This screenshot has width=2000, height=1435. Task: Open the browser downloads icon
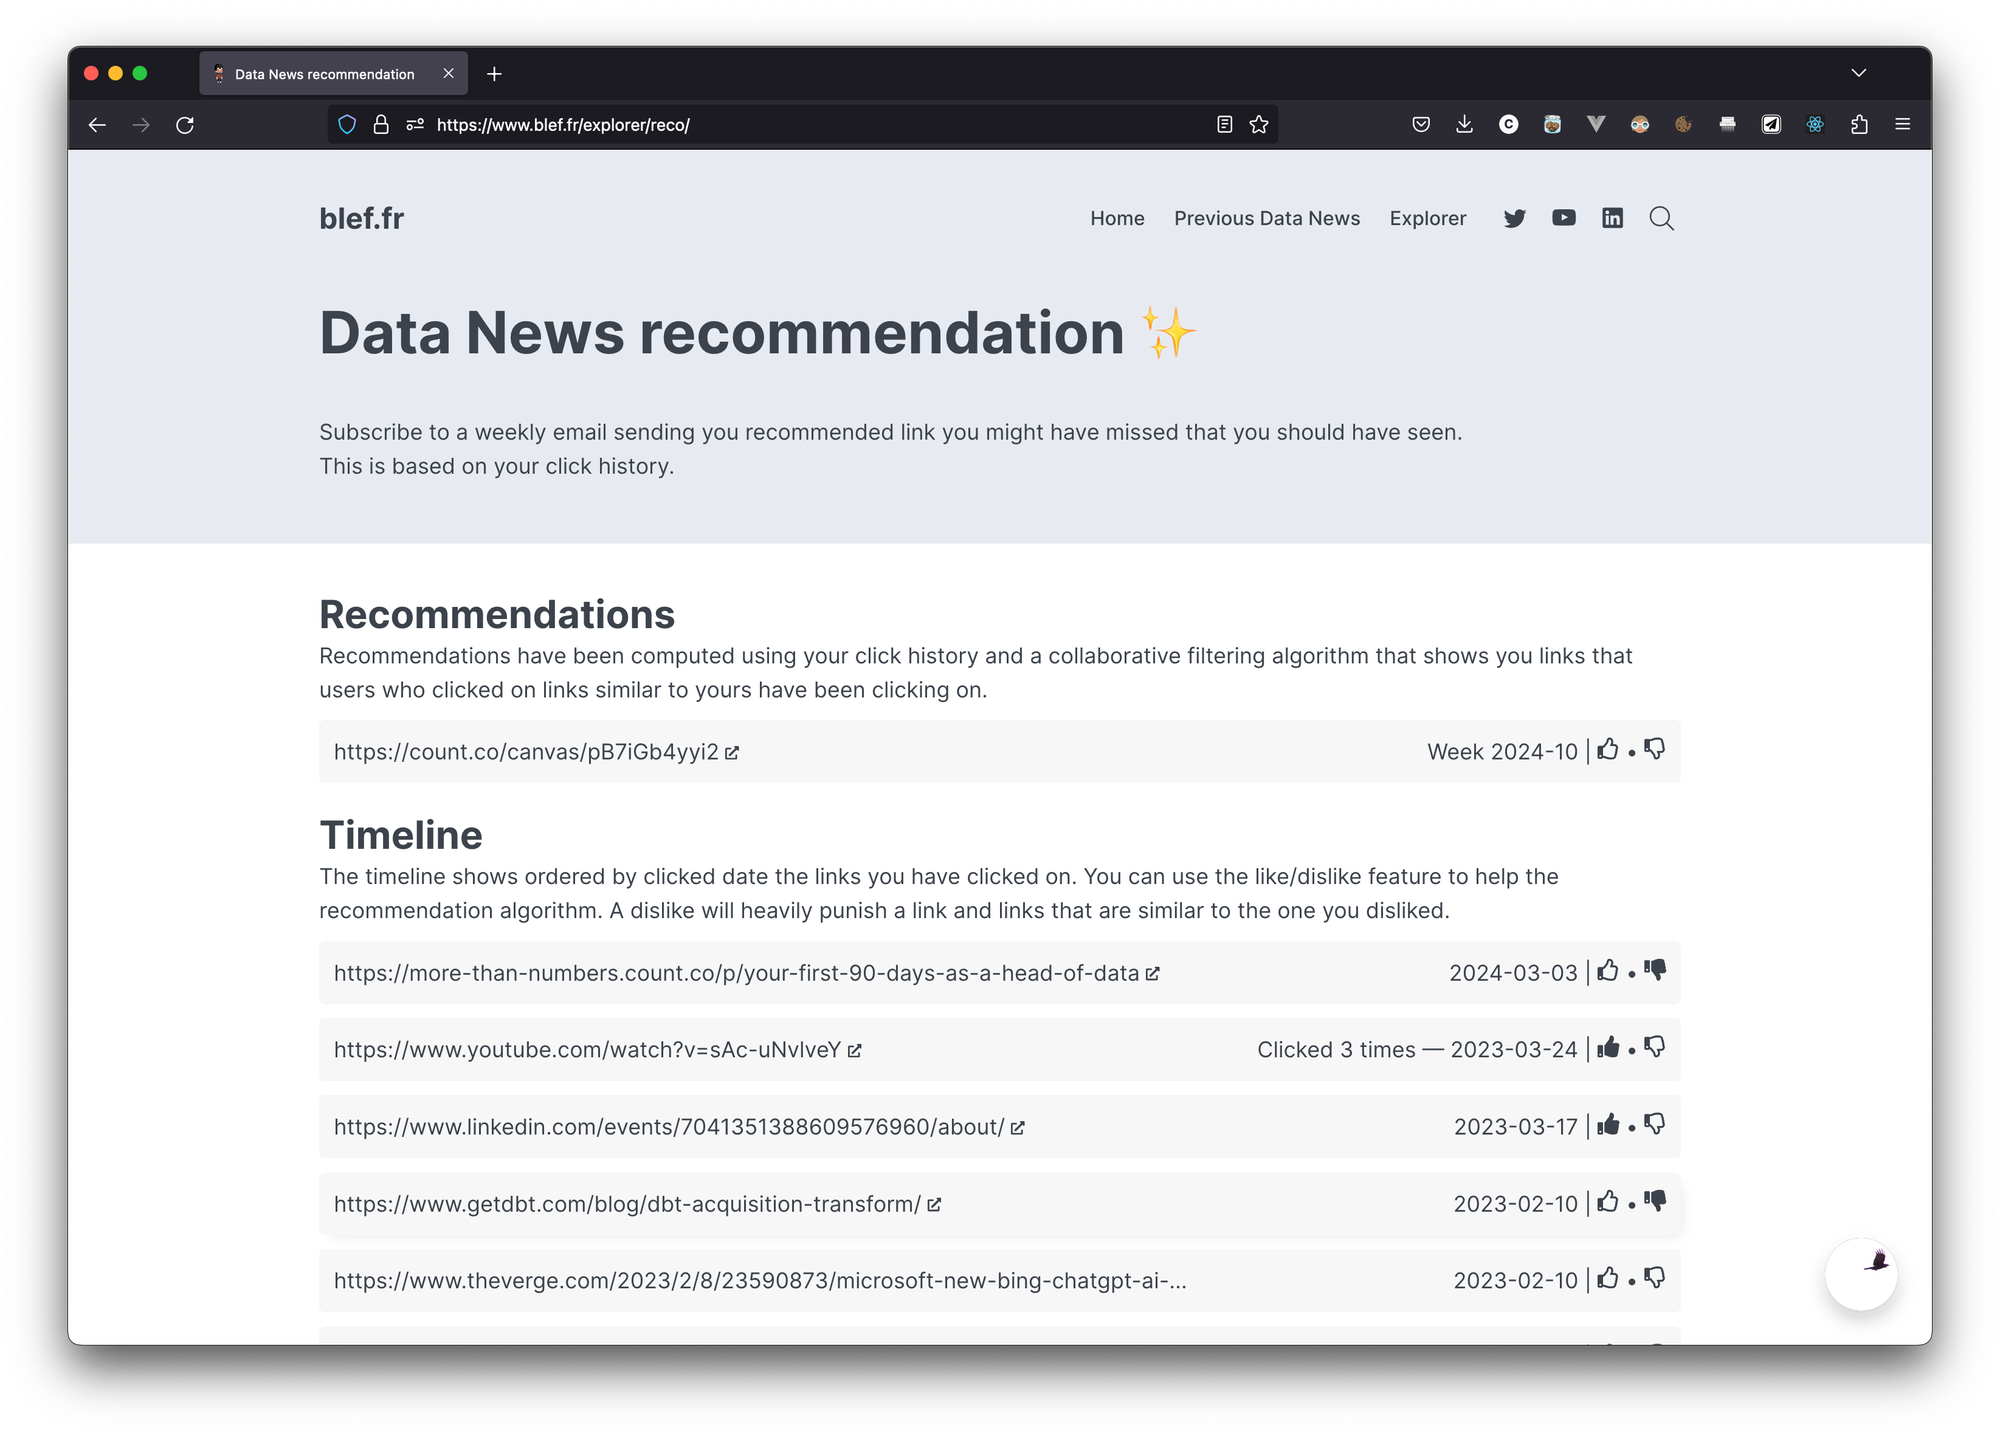pyautogui.click(x=1464, y=125)
